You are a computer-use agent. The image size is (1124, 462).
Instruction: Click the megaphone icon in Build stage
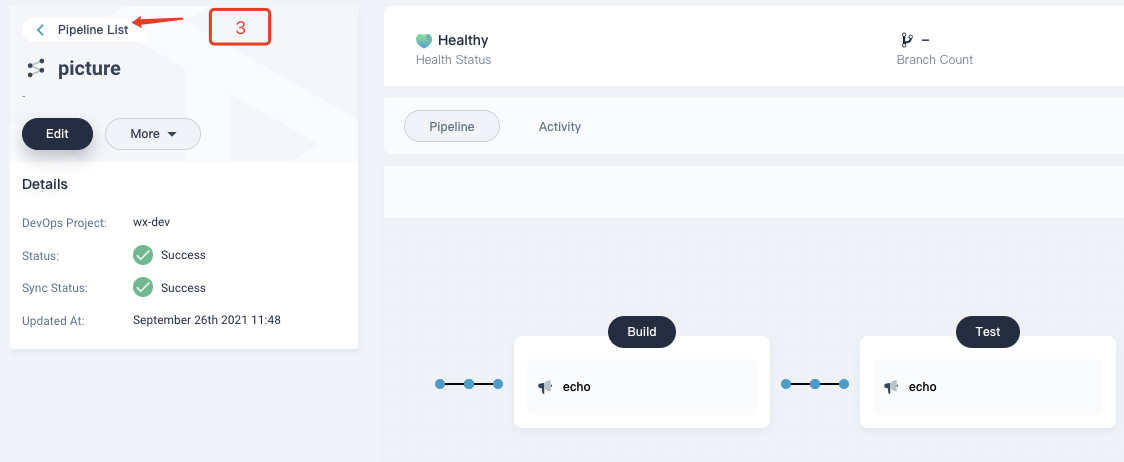tap(546, 387)
